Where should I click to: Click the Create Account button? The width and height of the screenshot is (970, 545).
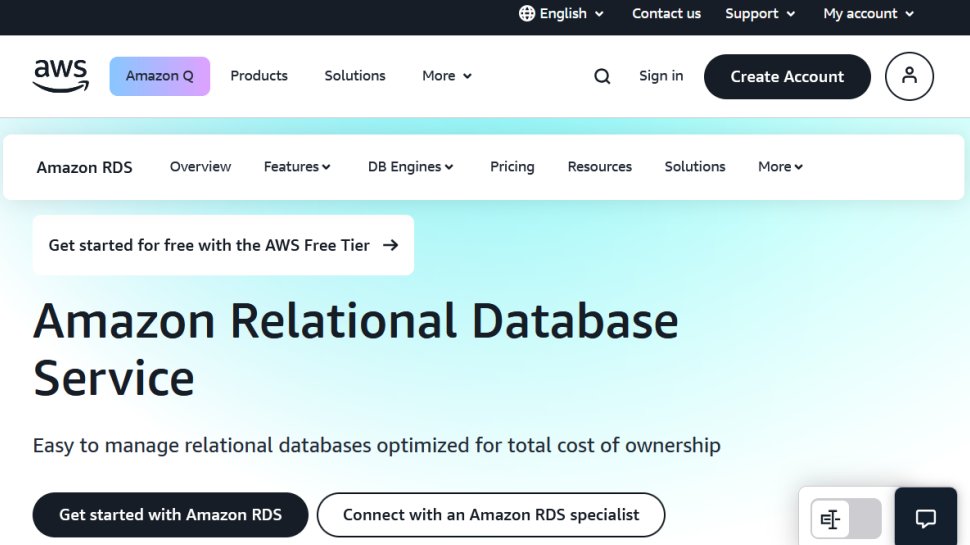[787, 77]
